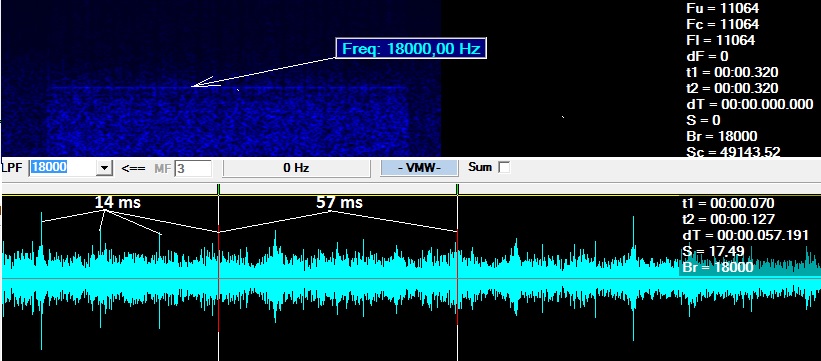Viewport: 821px width, 361px height.
Task: Click the "0 Hz" button
Action: pyautogui.click(x=296, y=168)
